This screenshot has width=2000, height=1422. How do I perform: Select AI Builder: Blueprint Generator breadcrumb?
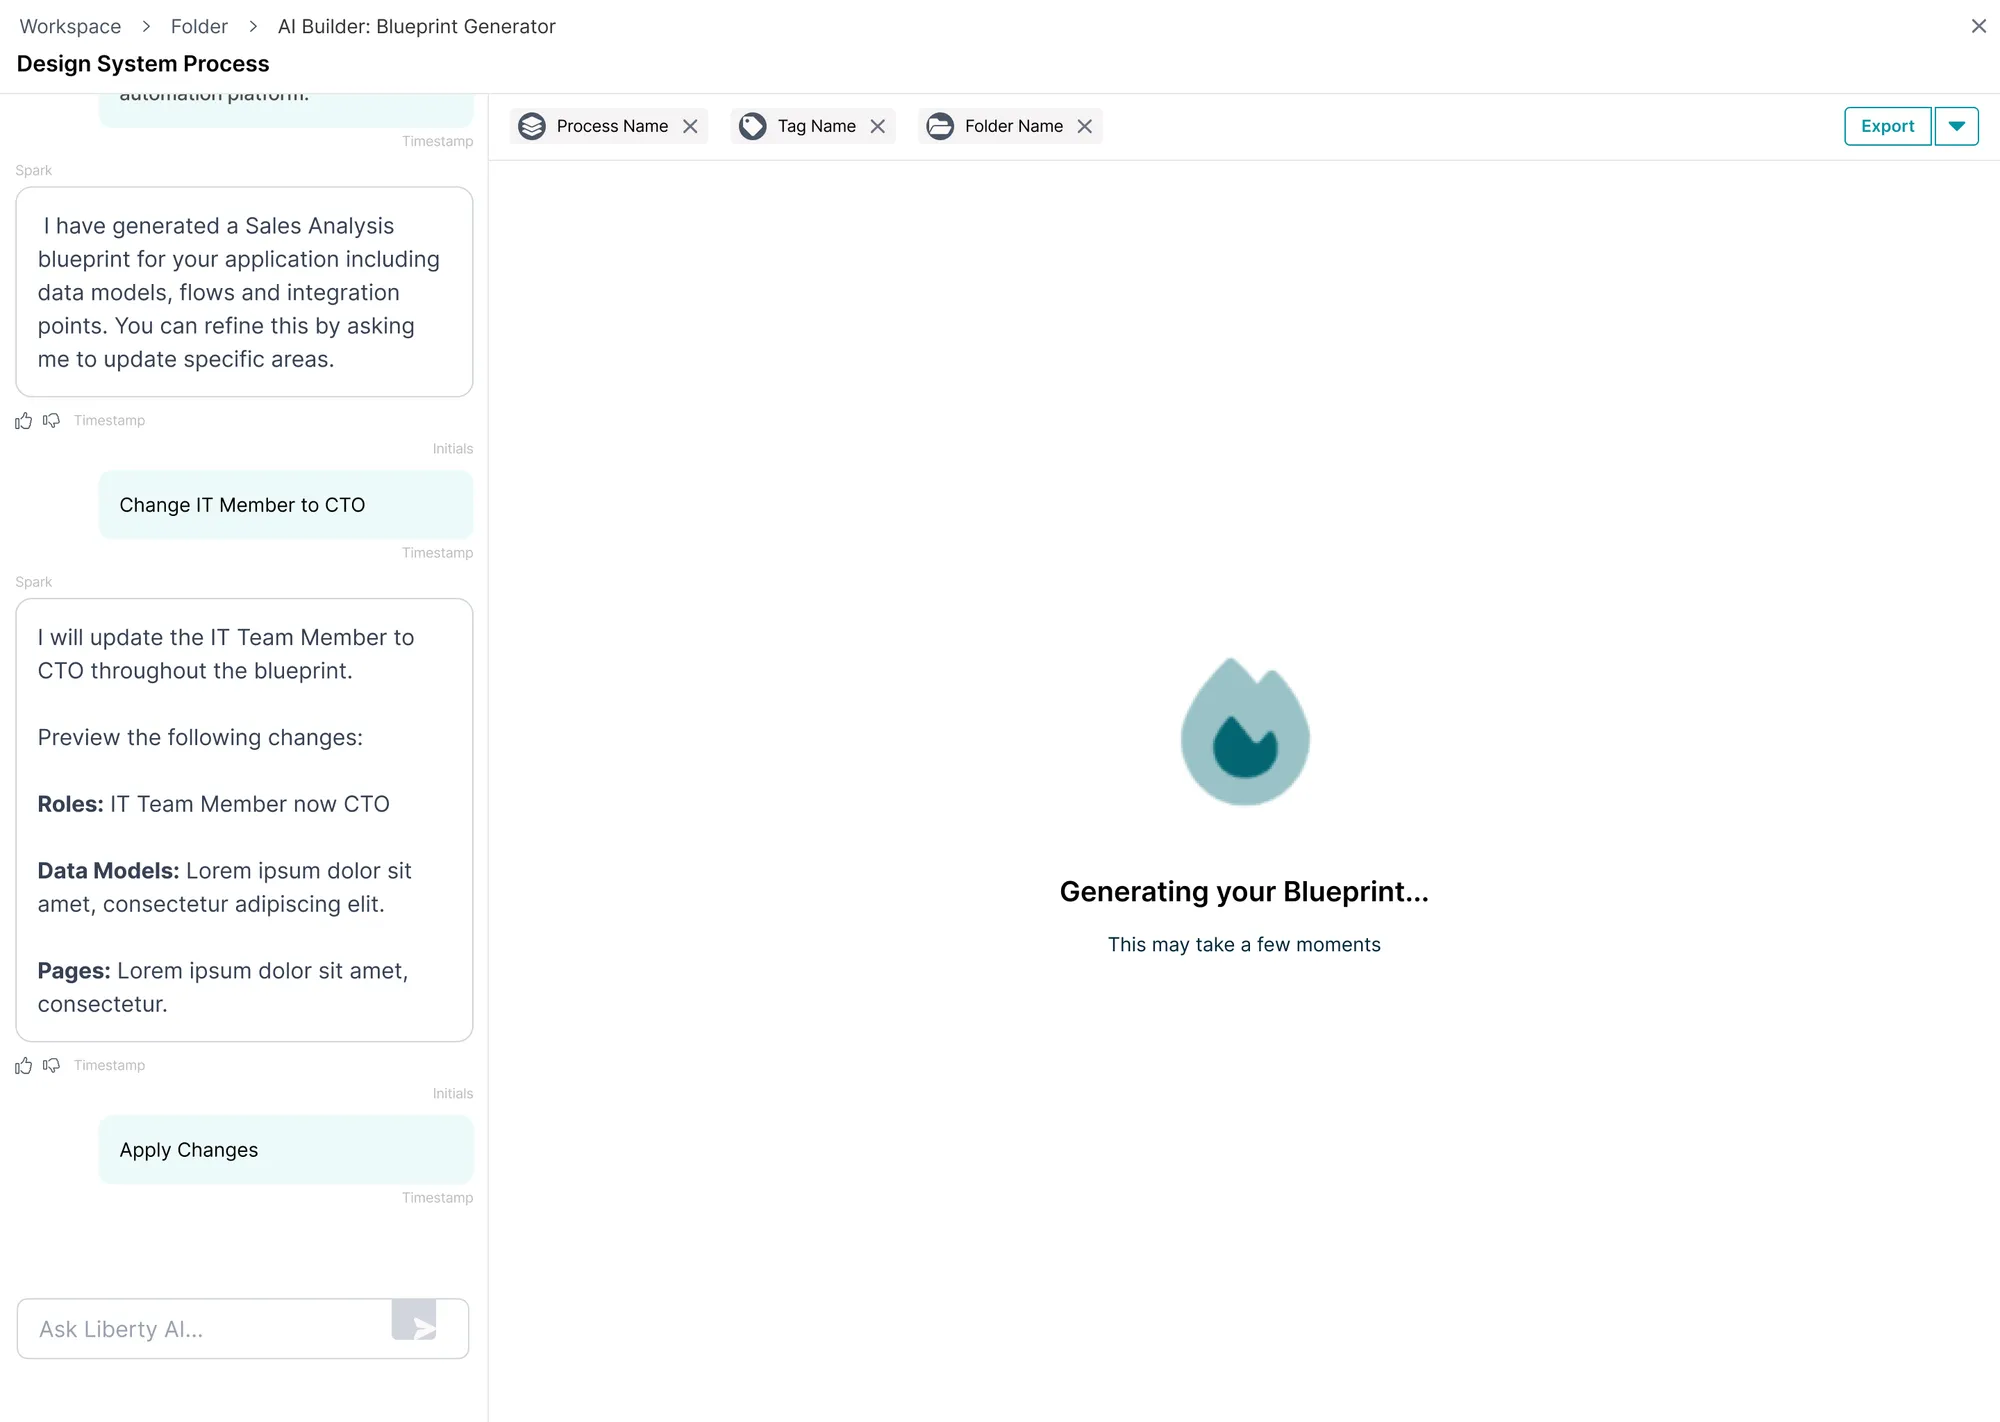click(x=417, y=26)
